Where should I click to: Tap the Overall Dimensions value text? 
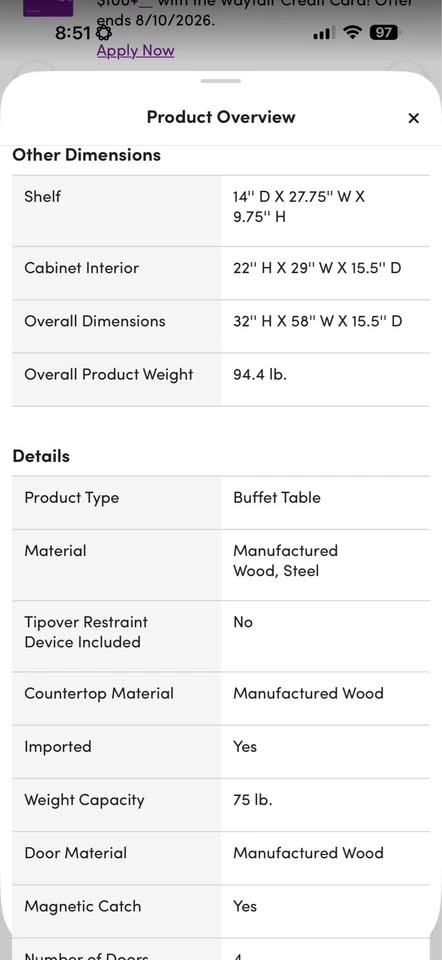pos(318,321)
